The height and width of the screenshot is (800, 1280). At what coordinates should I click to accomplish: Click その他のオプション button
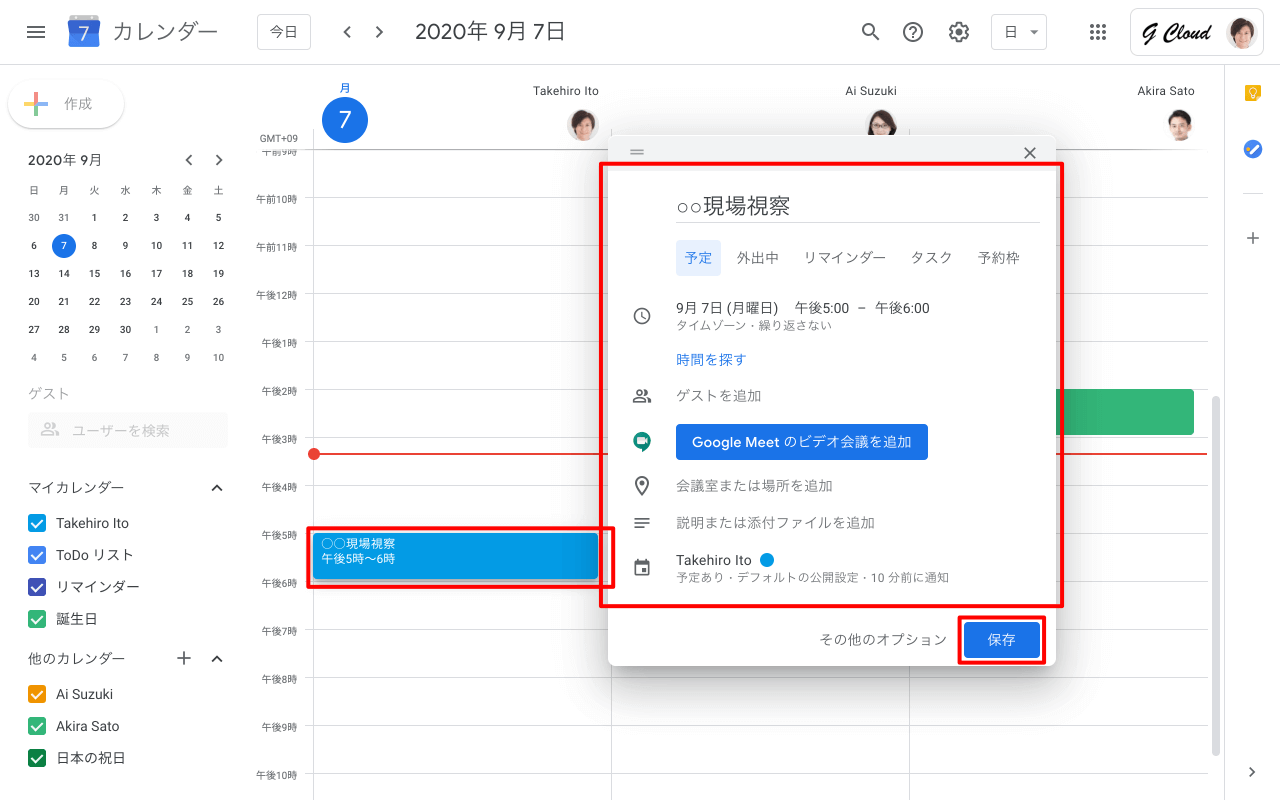pyautogui.click(x=883, y=640)
